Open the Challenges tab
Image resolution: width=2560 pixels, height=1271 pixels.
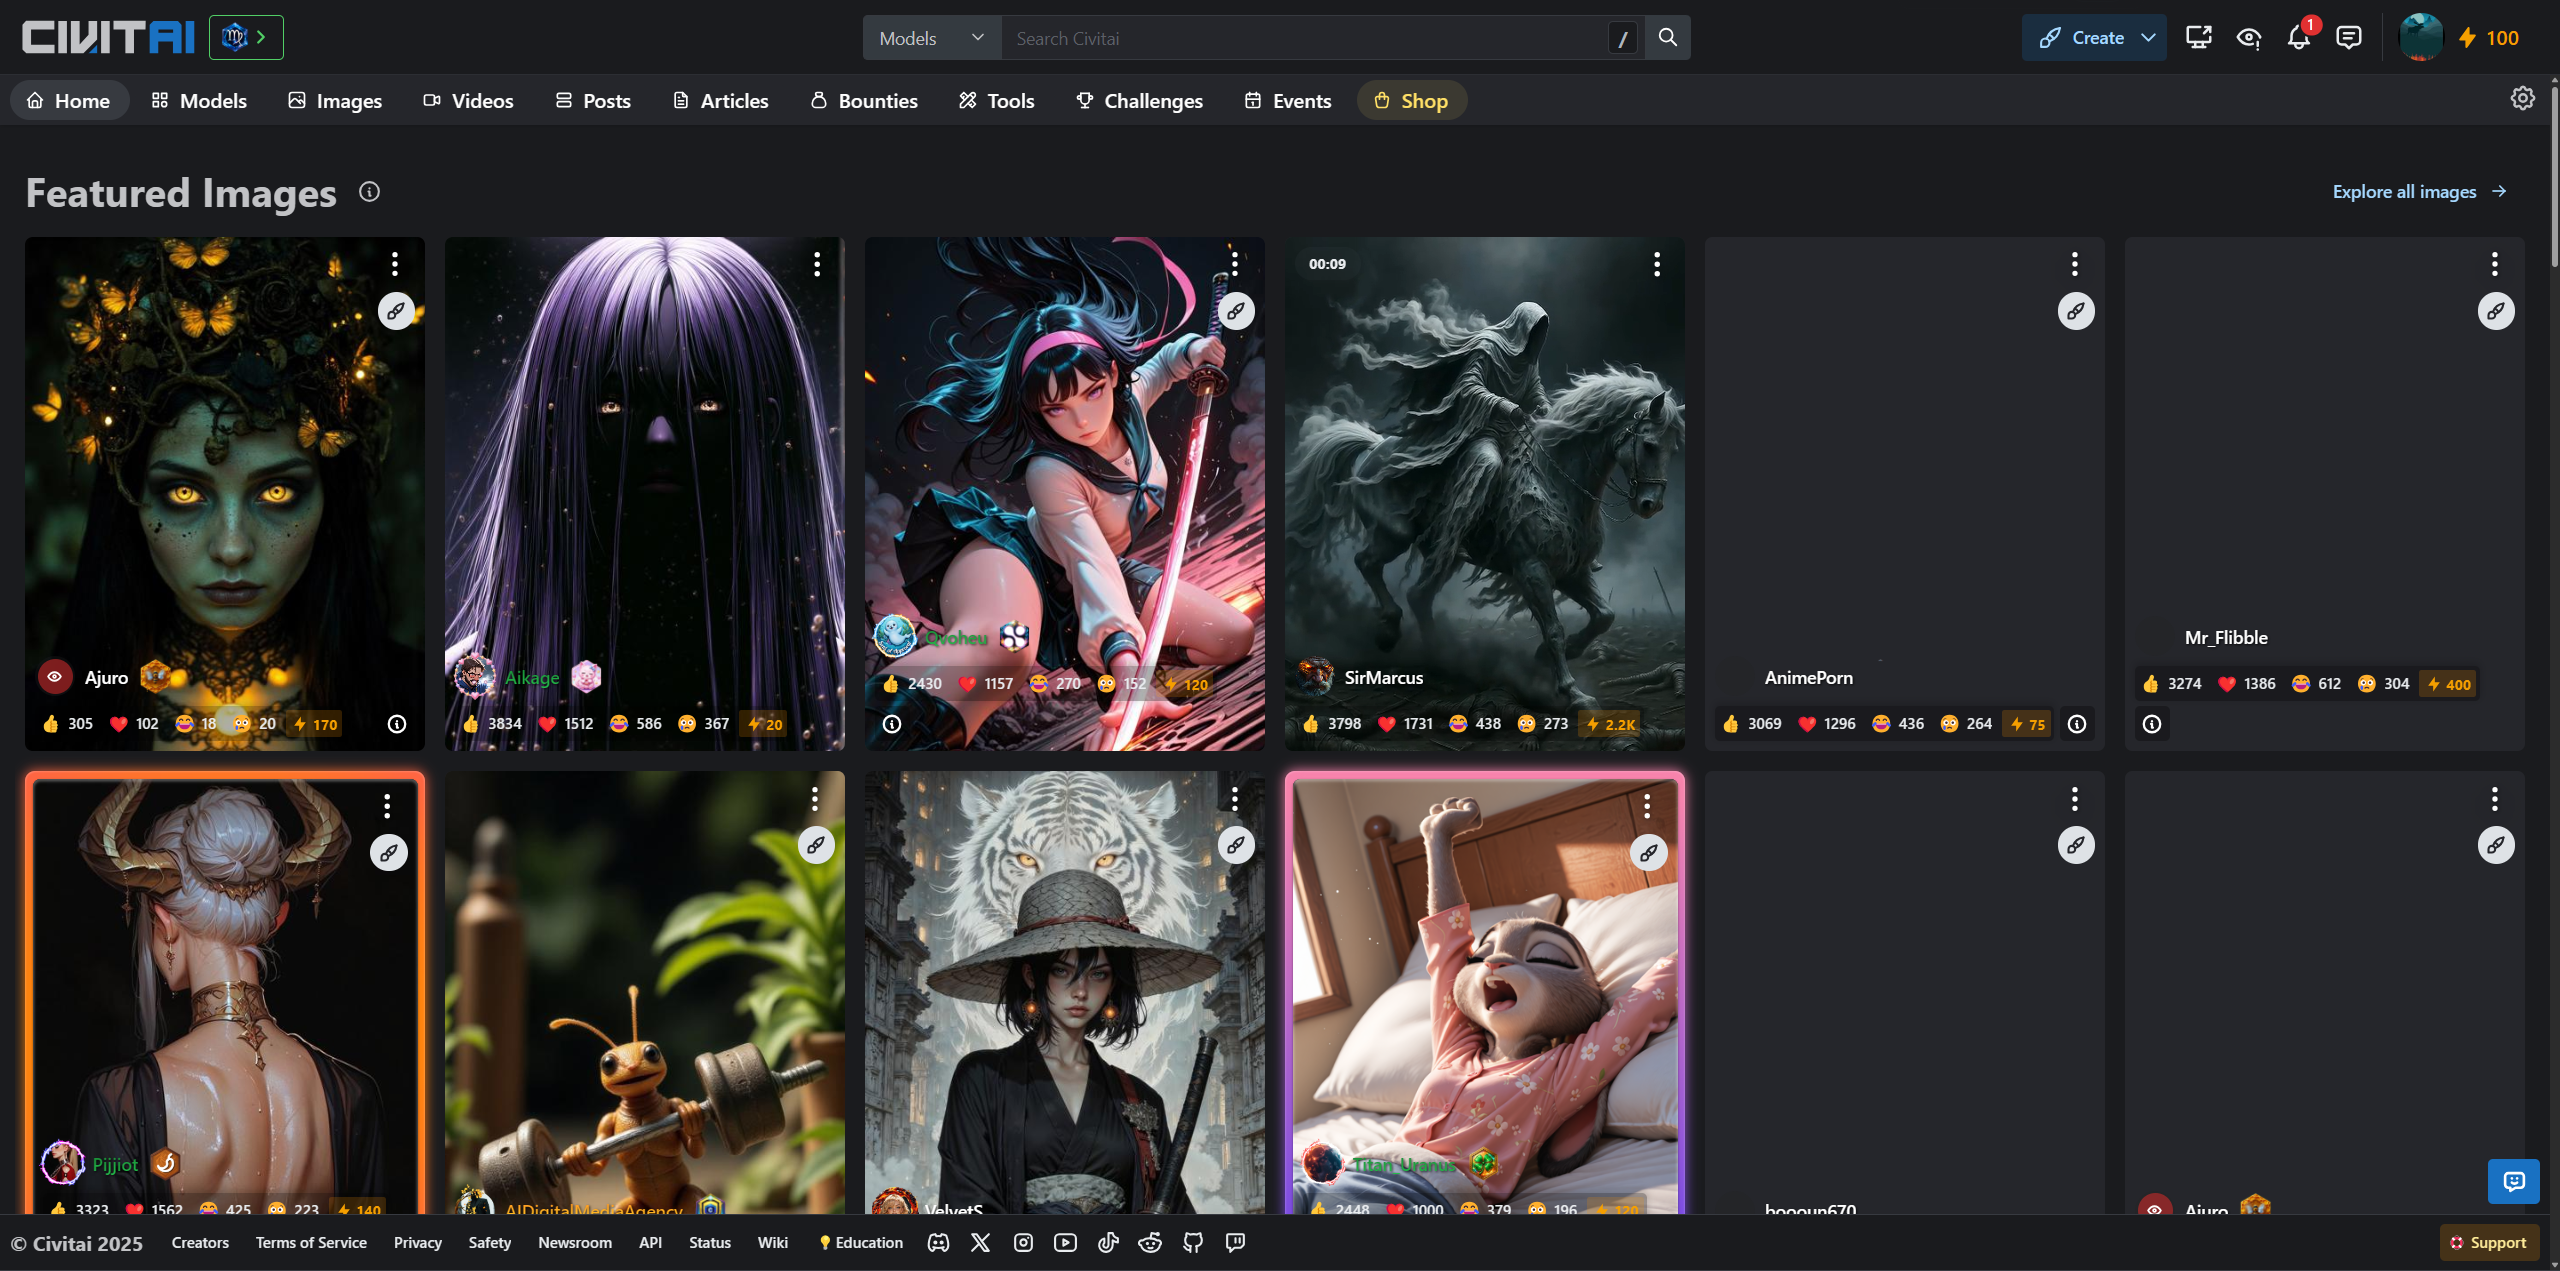click(1139, 101)
